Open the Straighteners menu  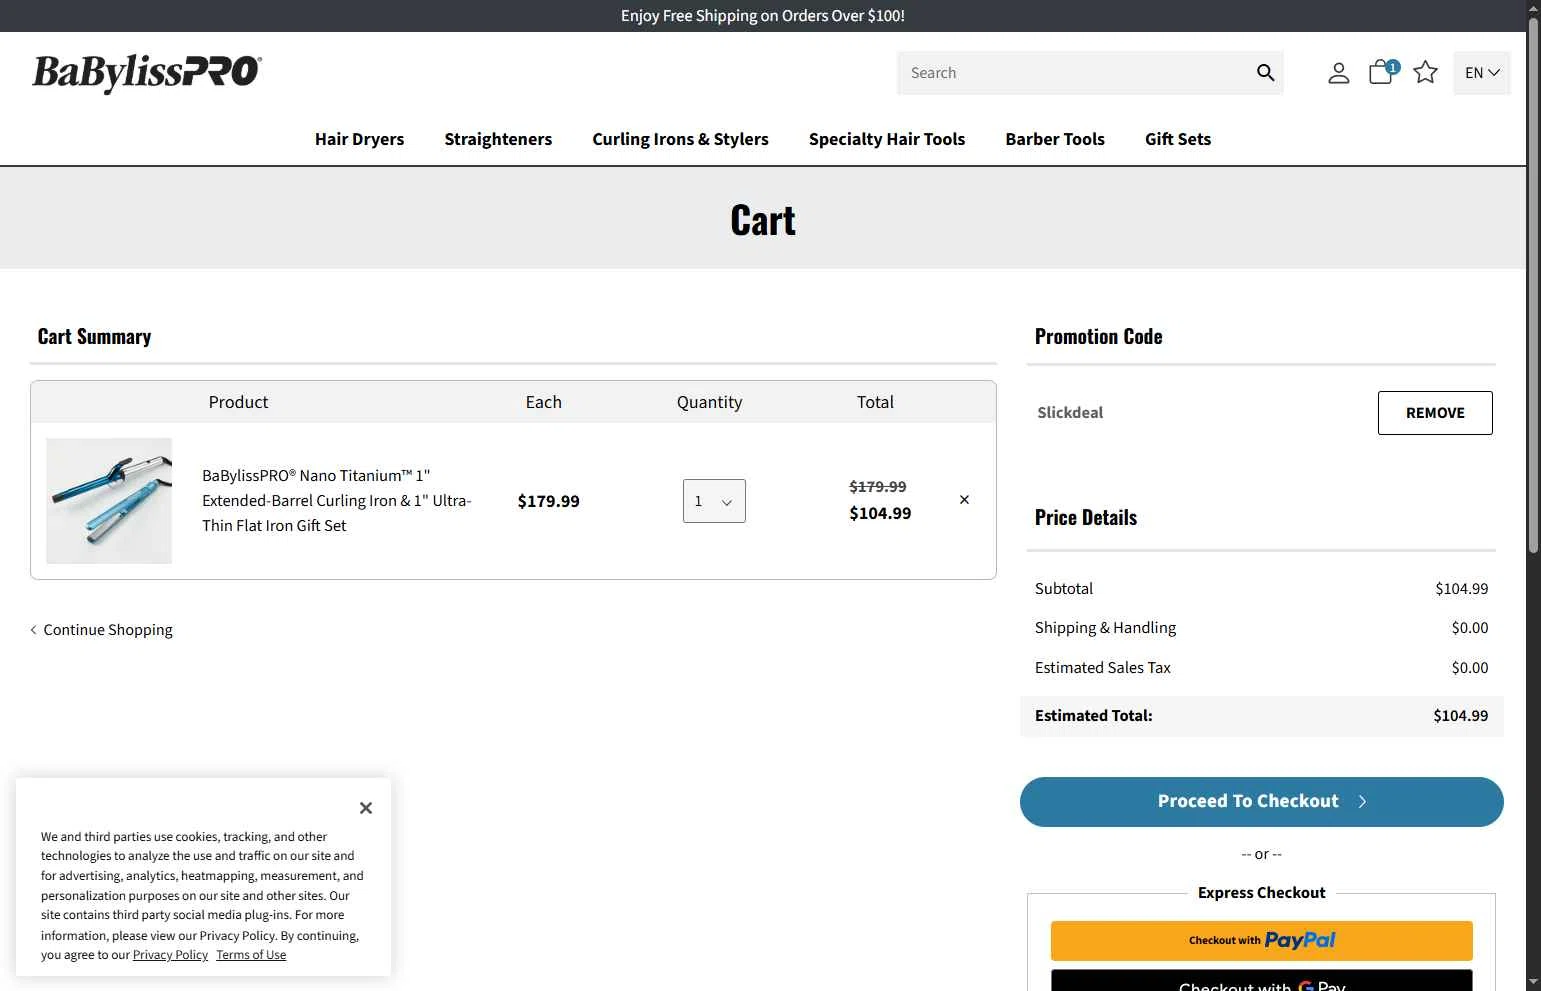498,139
